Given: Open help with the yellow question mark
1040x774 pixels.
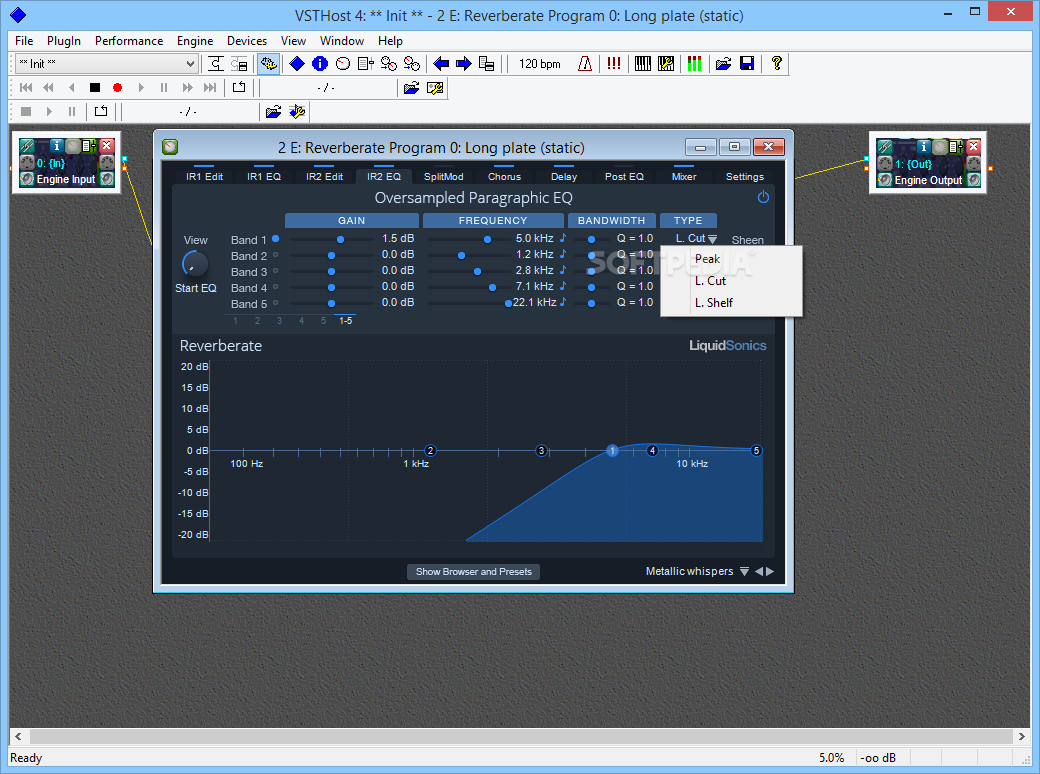Looking at the screenshot, I should click(x=777, y=64).
